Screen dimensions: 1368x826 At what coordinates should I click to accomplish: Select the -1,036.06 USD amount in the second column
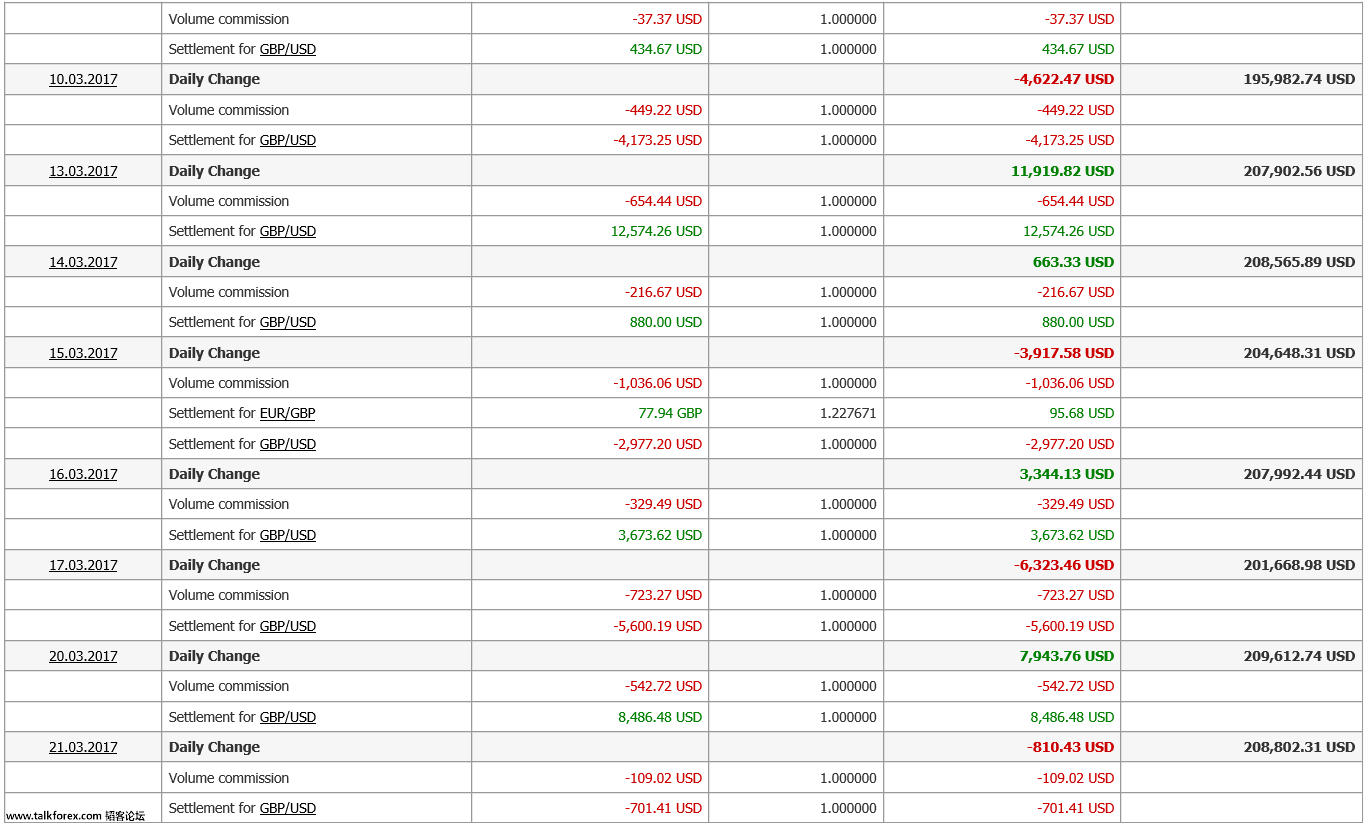click(657, 383)
